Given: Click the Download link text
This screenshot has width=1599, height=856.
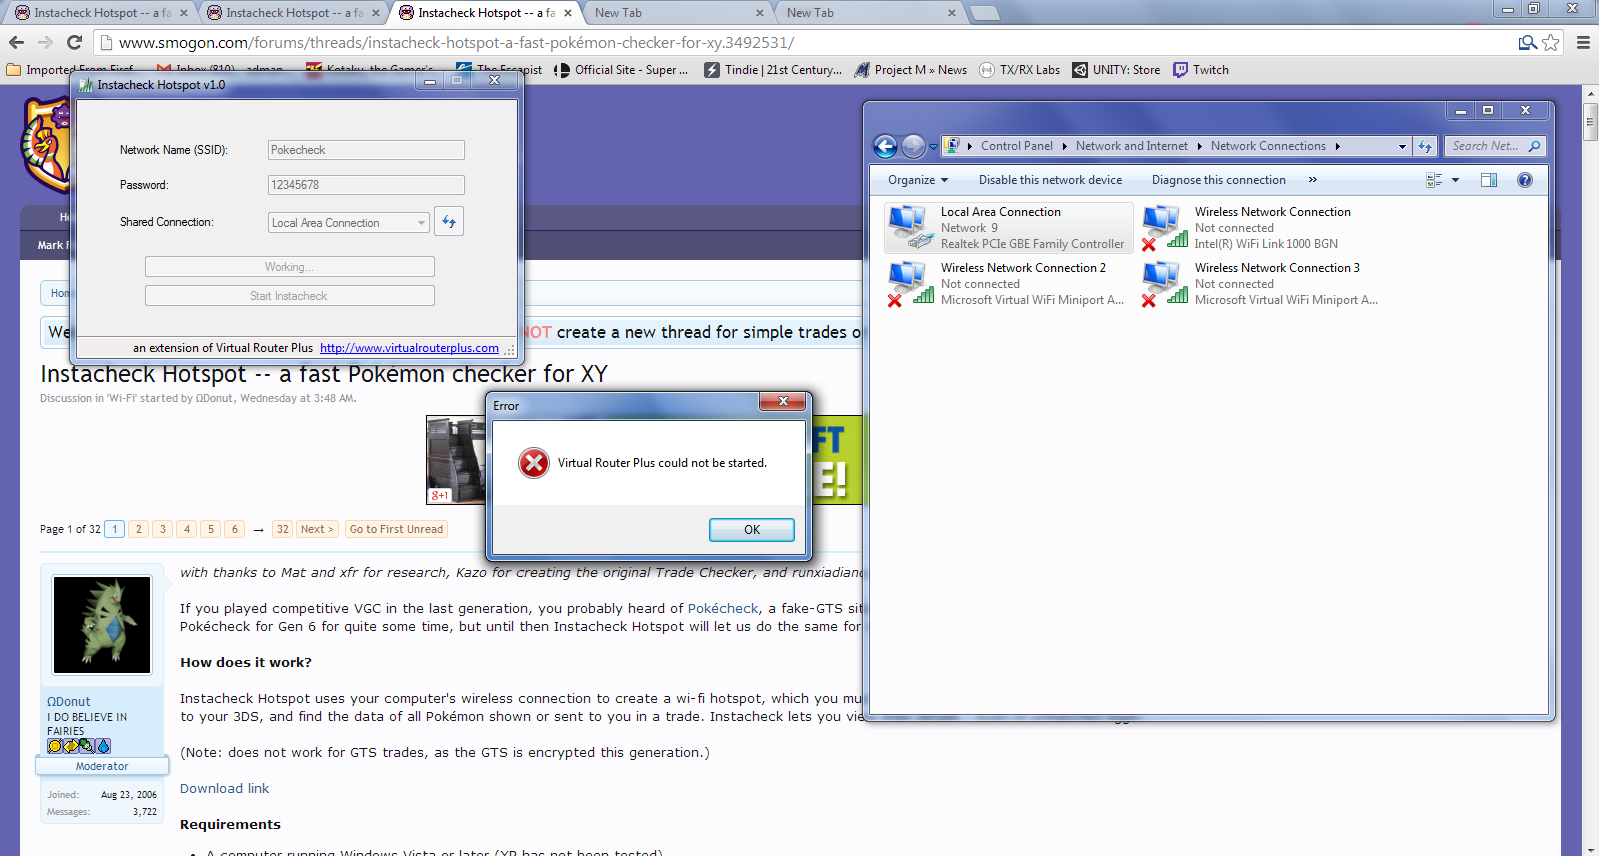Looking at the screenshot, I should (224, 788).
